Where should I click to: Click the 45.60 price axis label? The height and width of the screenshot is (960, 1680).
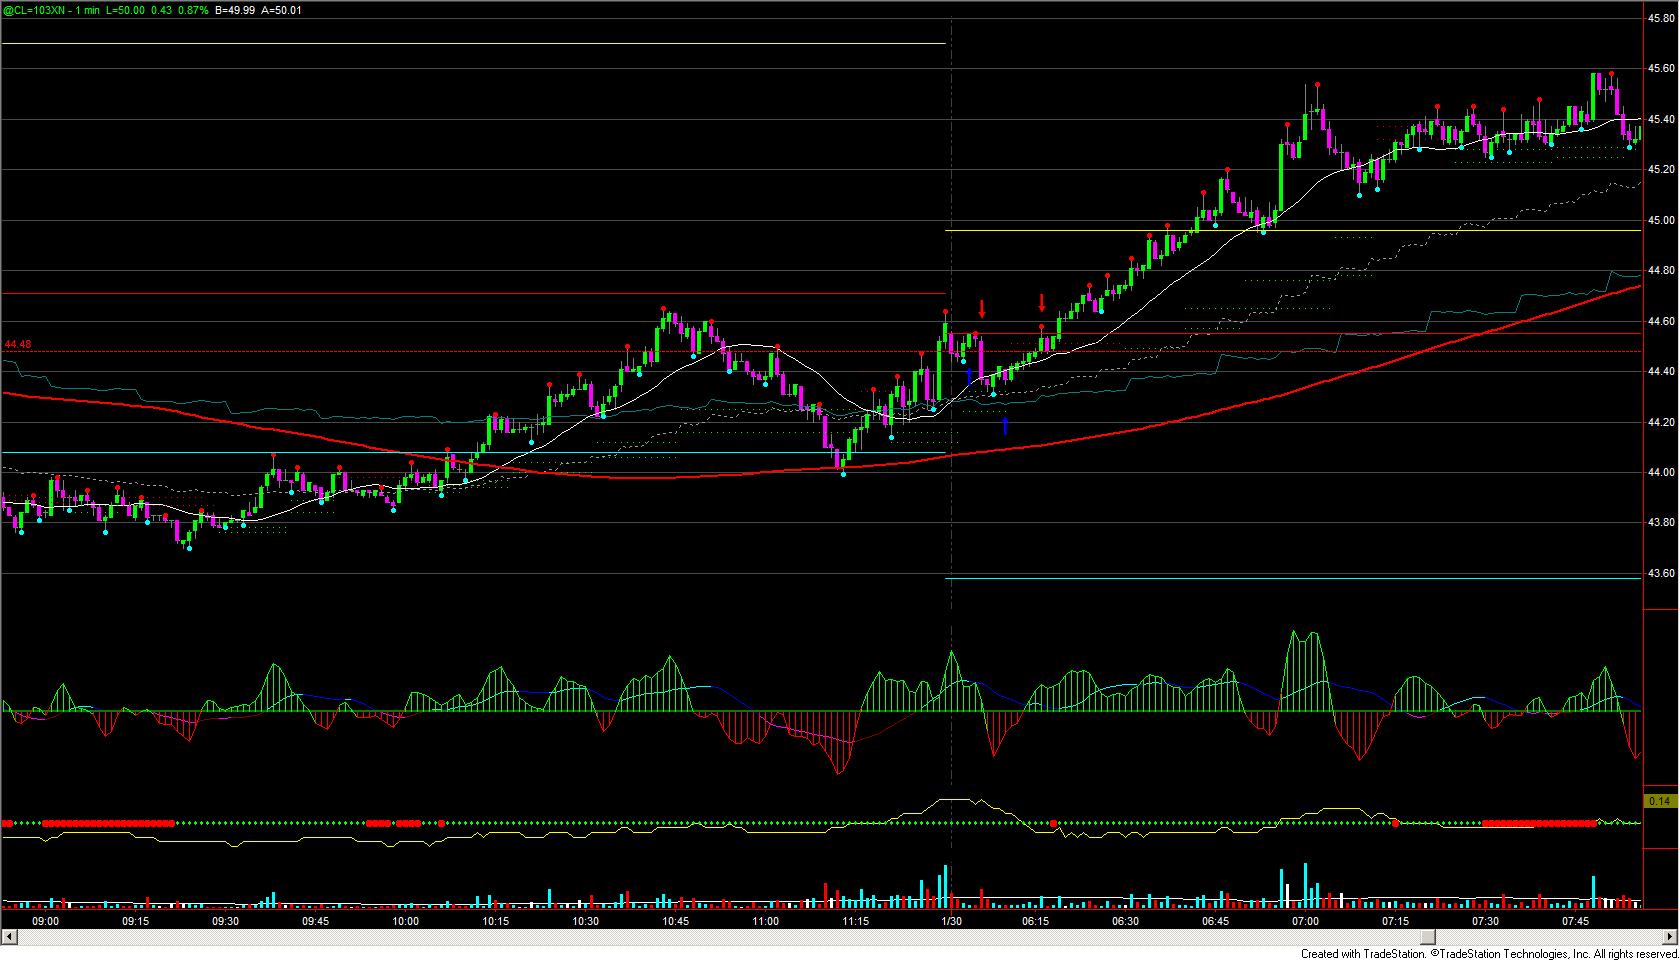[1661, 69]
